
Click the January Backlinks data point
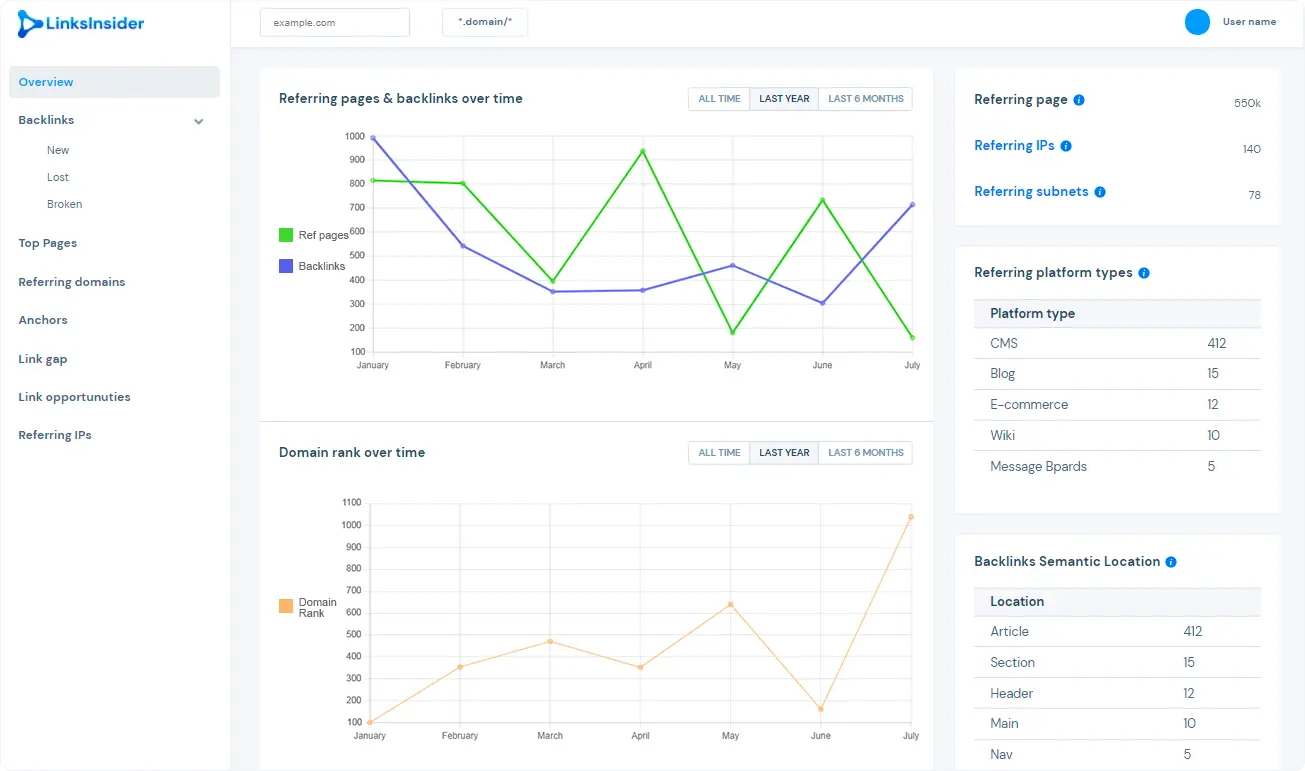373,138
